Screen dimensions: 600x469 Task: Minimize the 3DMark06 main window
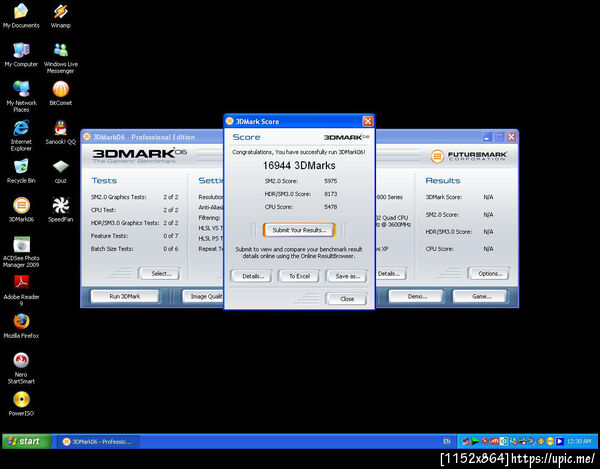pos(487,137)
